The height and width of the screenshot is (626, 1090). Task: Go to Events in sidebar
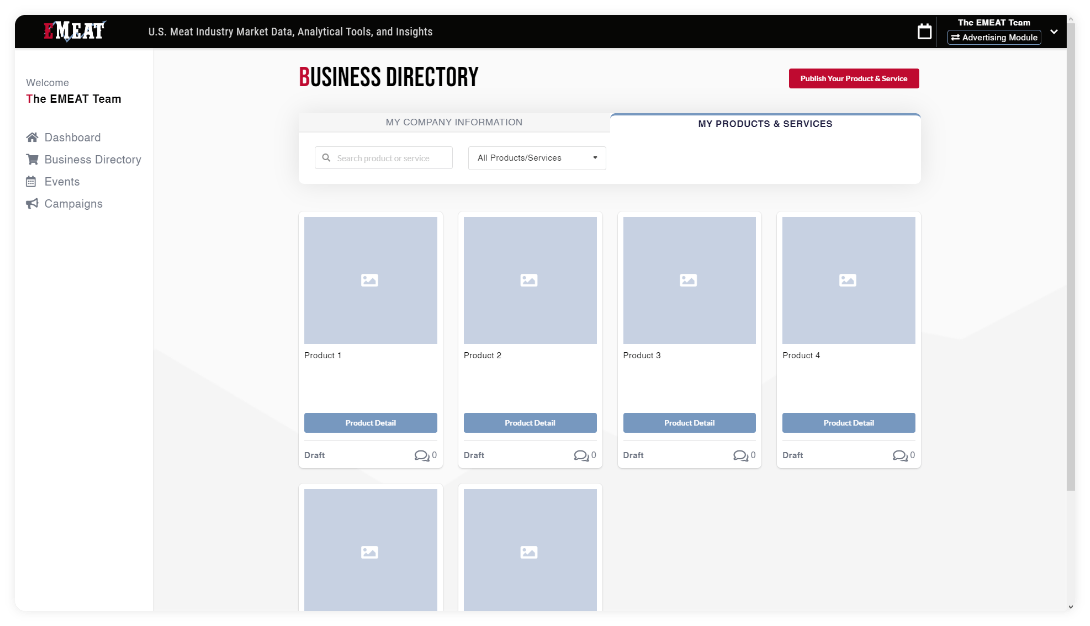point(62,182)
